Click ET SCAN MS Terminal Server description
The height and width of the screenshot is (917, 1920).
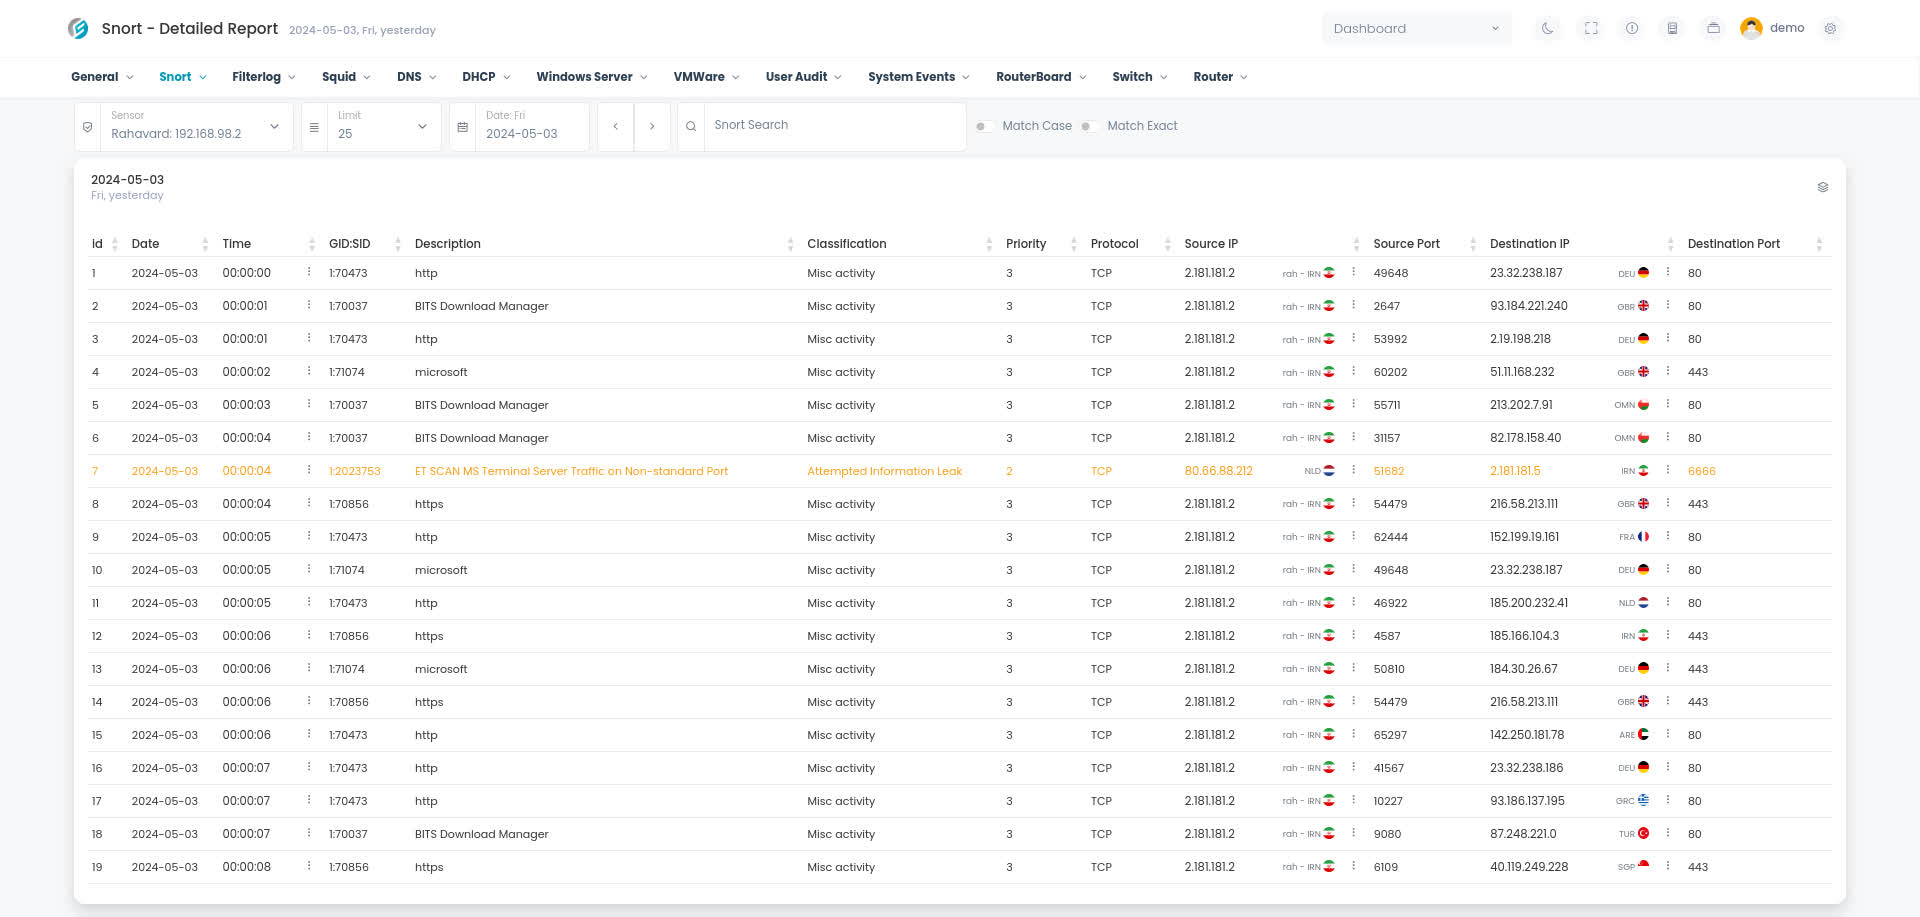point(571,471)
